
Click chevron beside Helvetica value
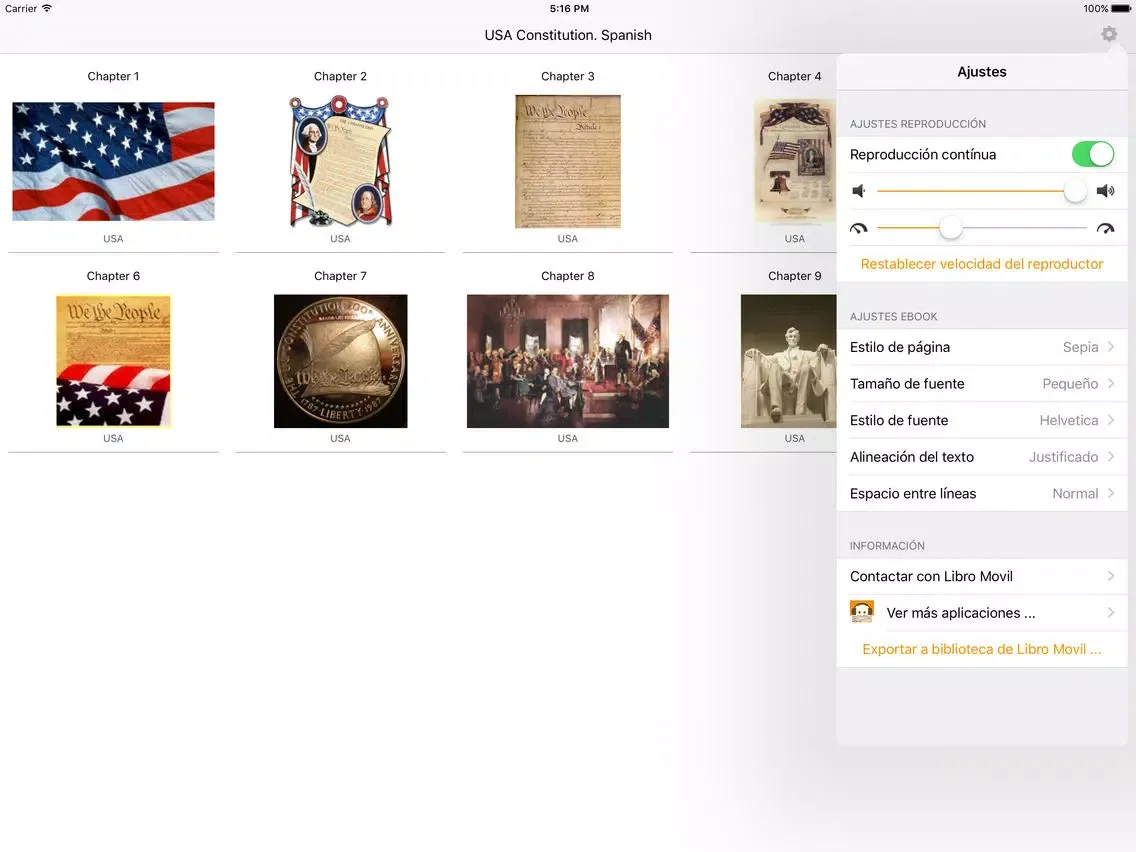point(1111,420)
